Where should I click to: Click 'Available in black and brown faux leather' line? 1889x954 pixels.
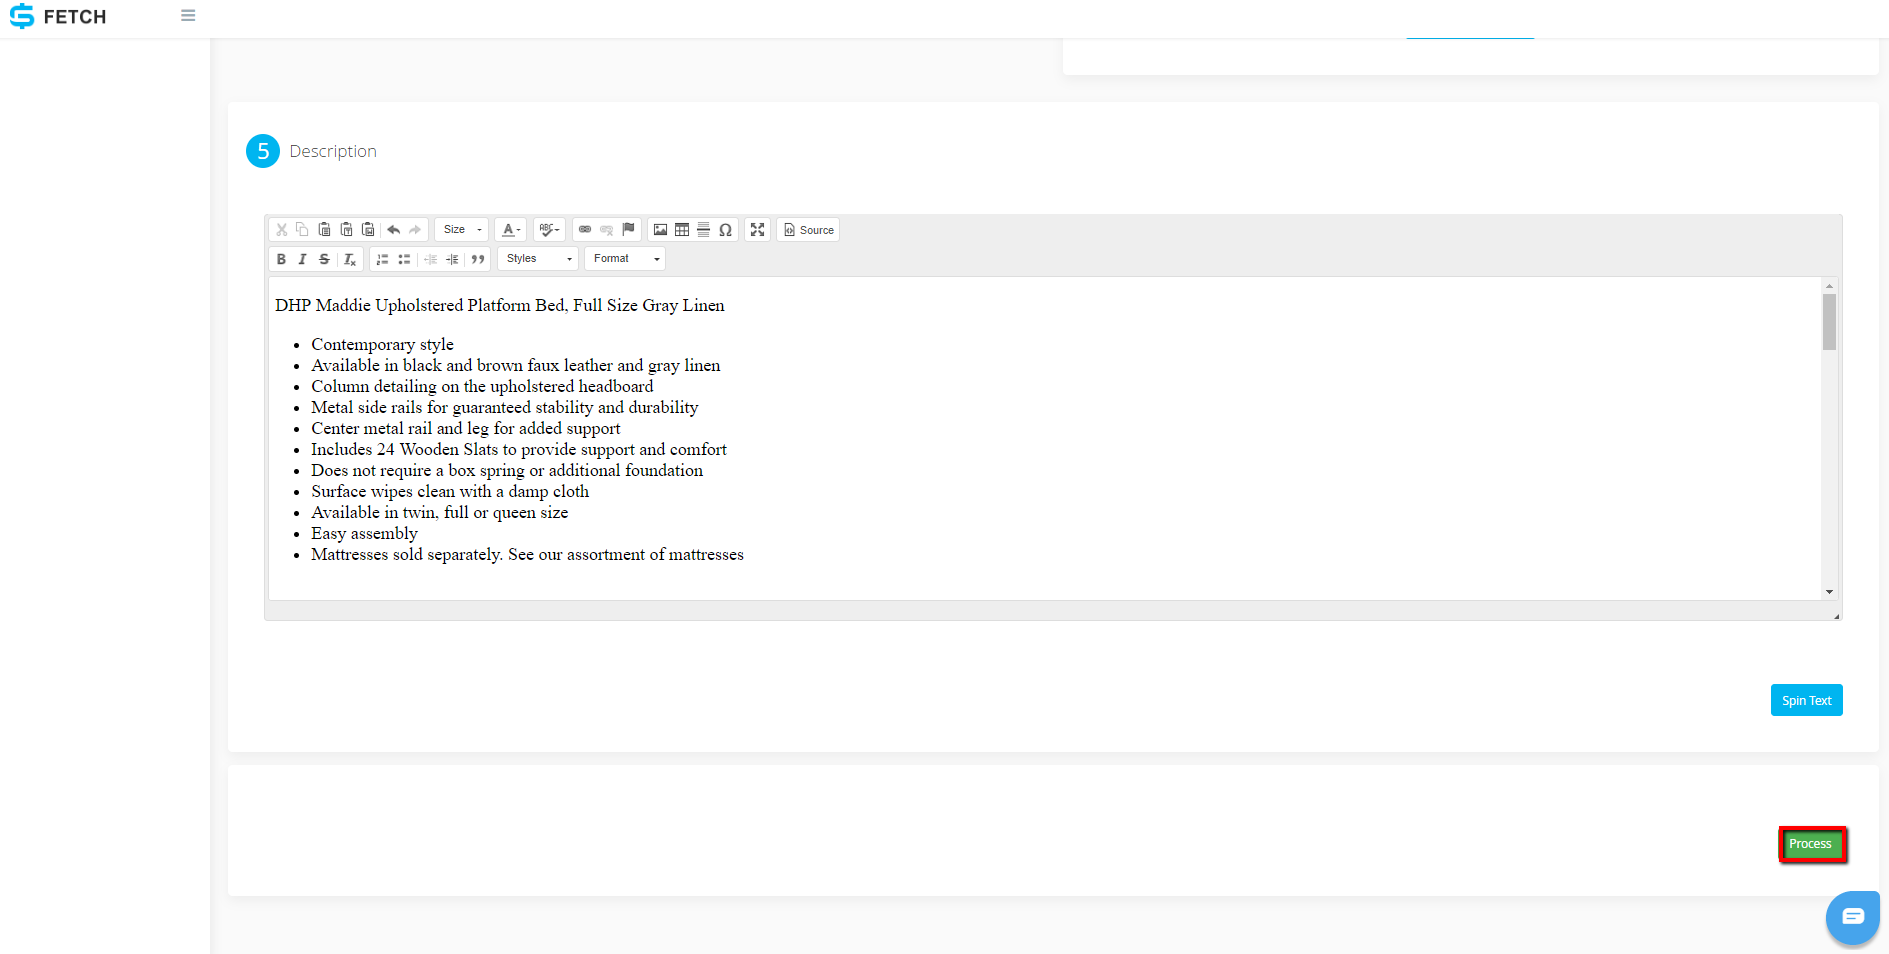point(515,365)
